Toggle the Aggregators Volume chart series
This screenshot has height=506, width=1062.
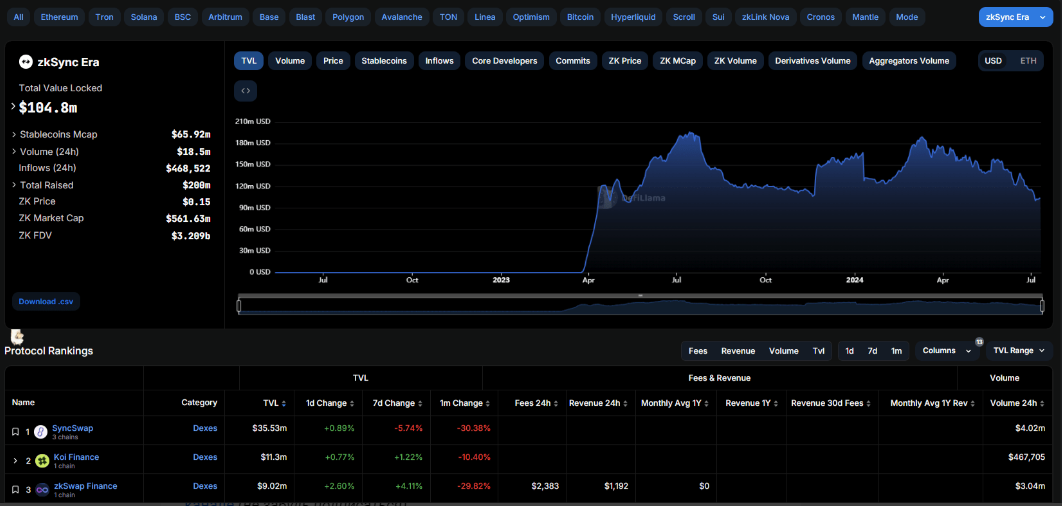909,61
